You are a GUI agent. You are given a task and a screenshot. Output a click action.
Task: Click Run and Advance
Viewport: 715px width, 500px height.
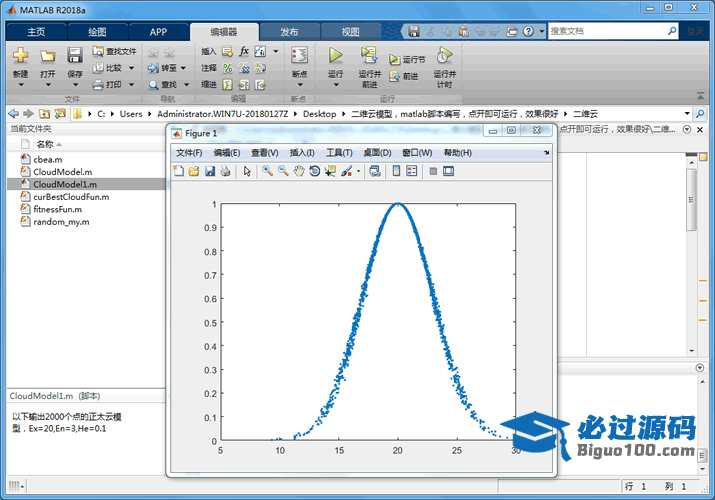(x=369, y=66)
